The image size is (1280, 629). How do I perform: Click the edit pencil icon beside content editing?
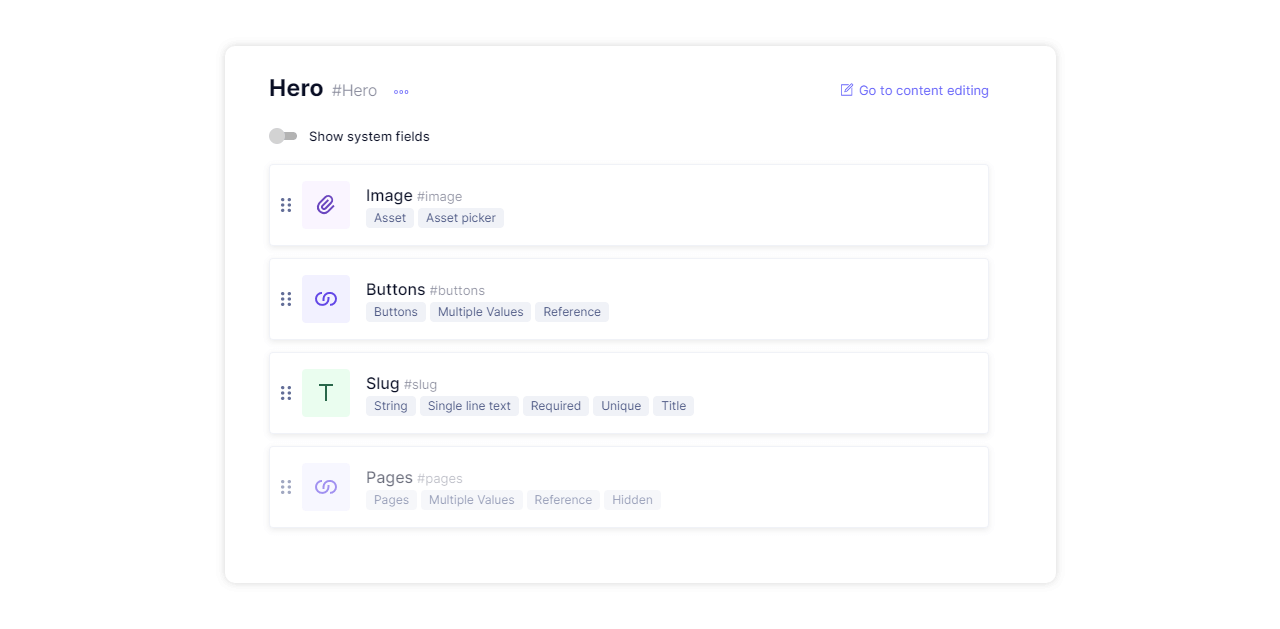pyautogui.click(x=847, y=90)
